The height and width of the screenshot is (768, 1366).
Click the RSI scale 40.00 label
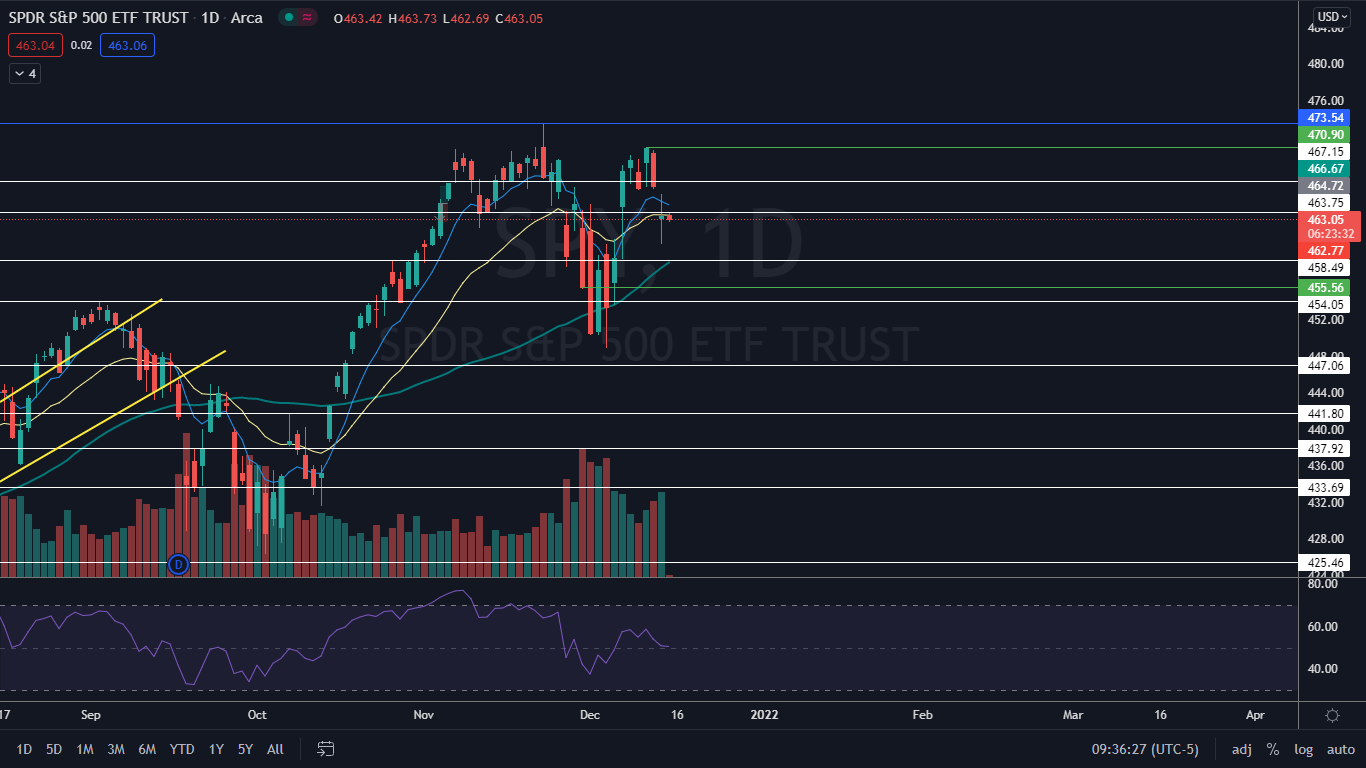pos(1323,669)
